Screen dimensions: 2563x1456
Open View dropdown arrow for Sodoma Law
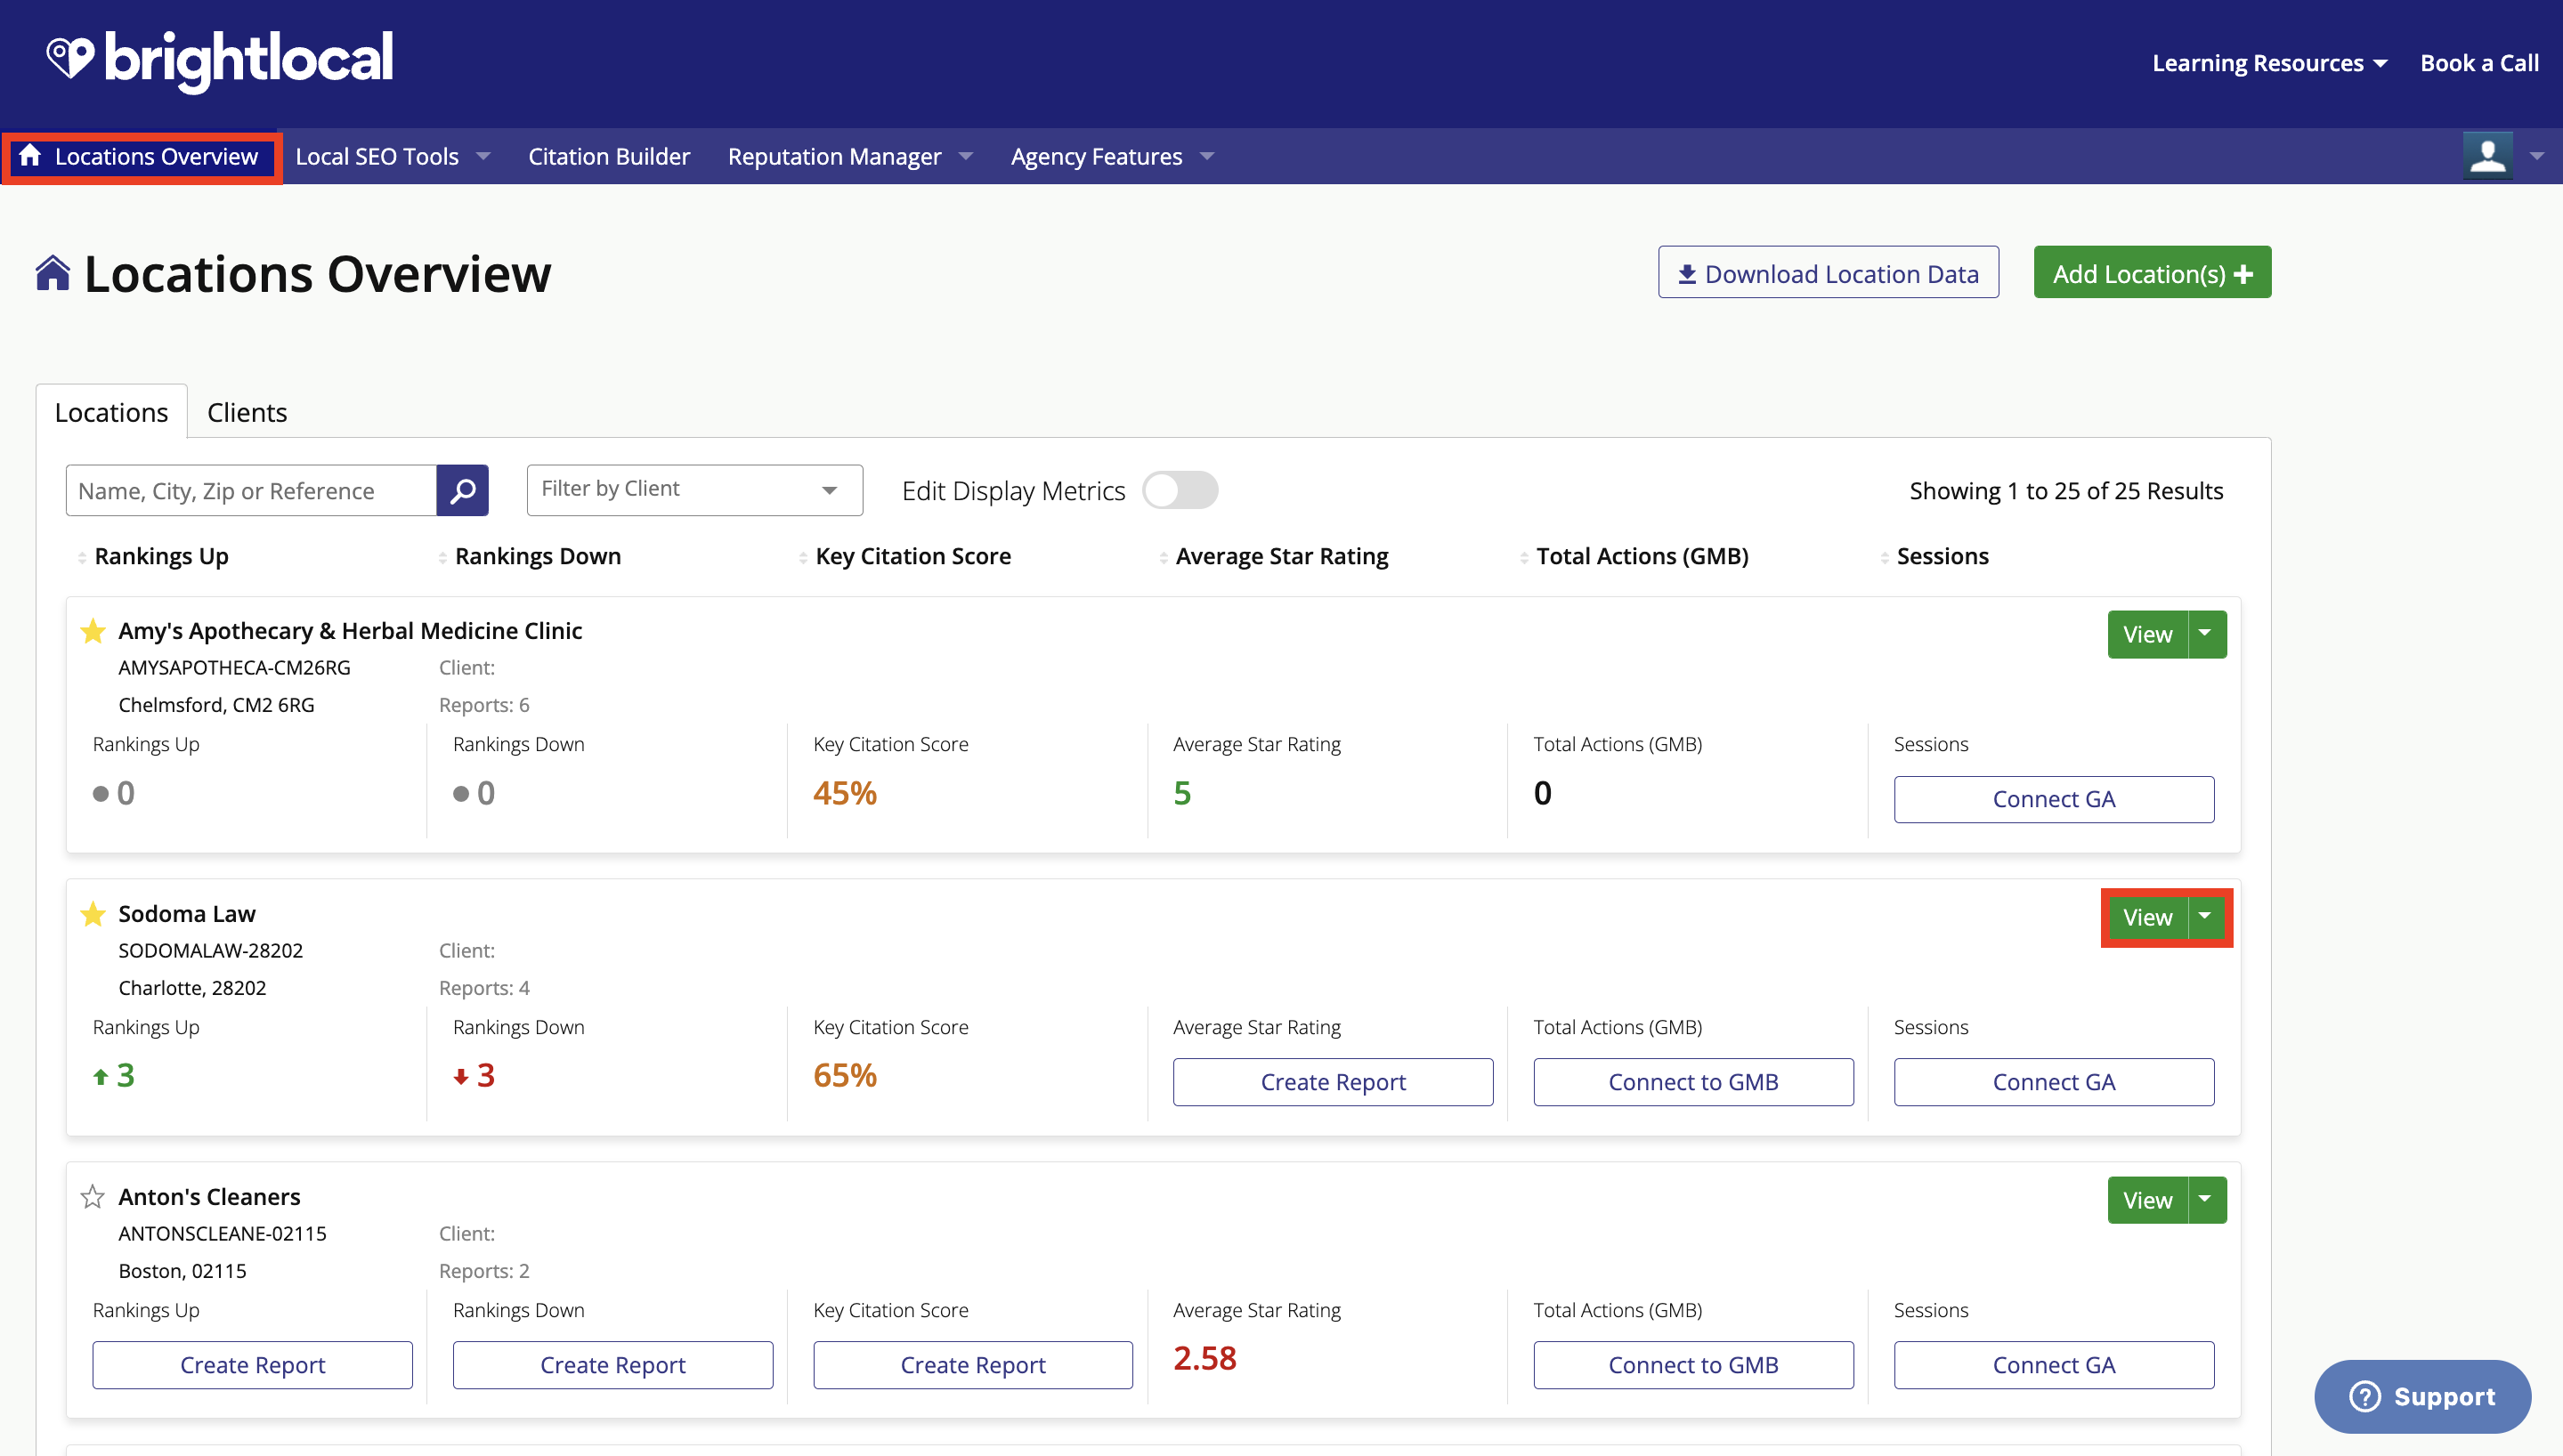pyautogui.click(x=2206, y=917)
